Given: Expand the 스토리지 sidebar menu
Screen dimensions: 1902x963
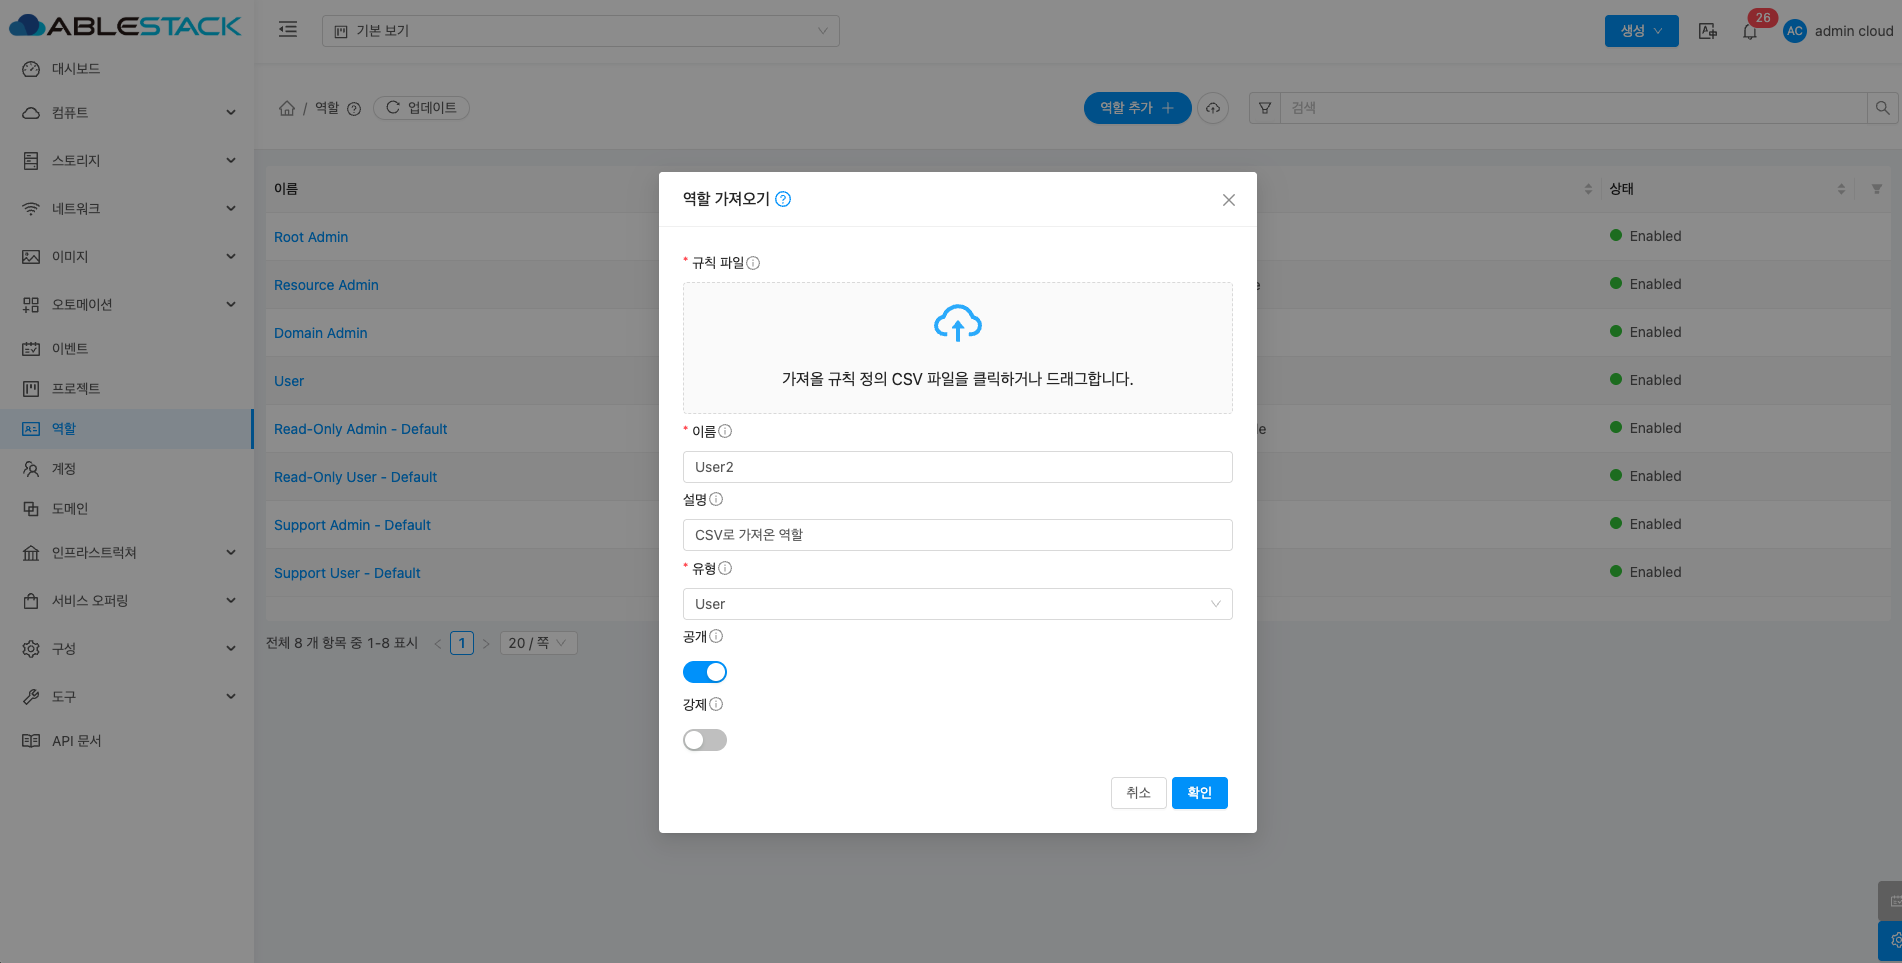Looking at the screenshot, I should coord(127,161).
